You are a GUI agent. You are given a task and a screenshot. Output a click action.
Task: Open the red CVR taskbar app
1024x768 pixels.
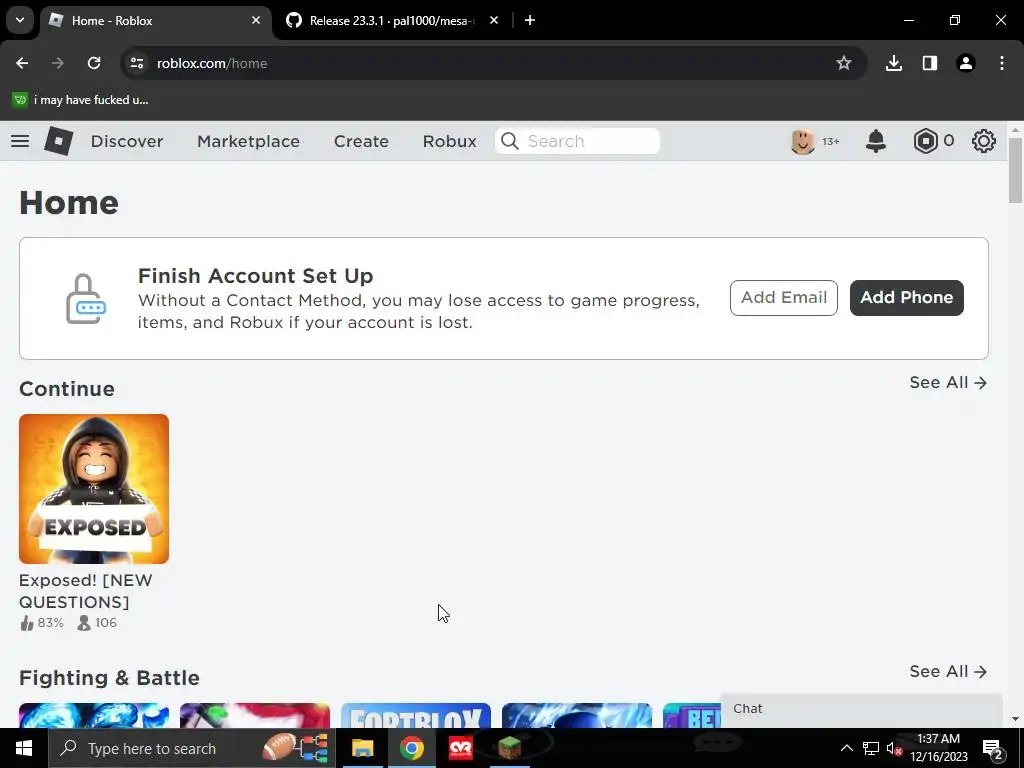coord(460,748)
